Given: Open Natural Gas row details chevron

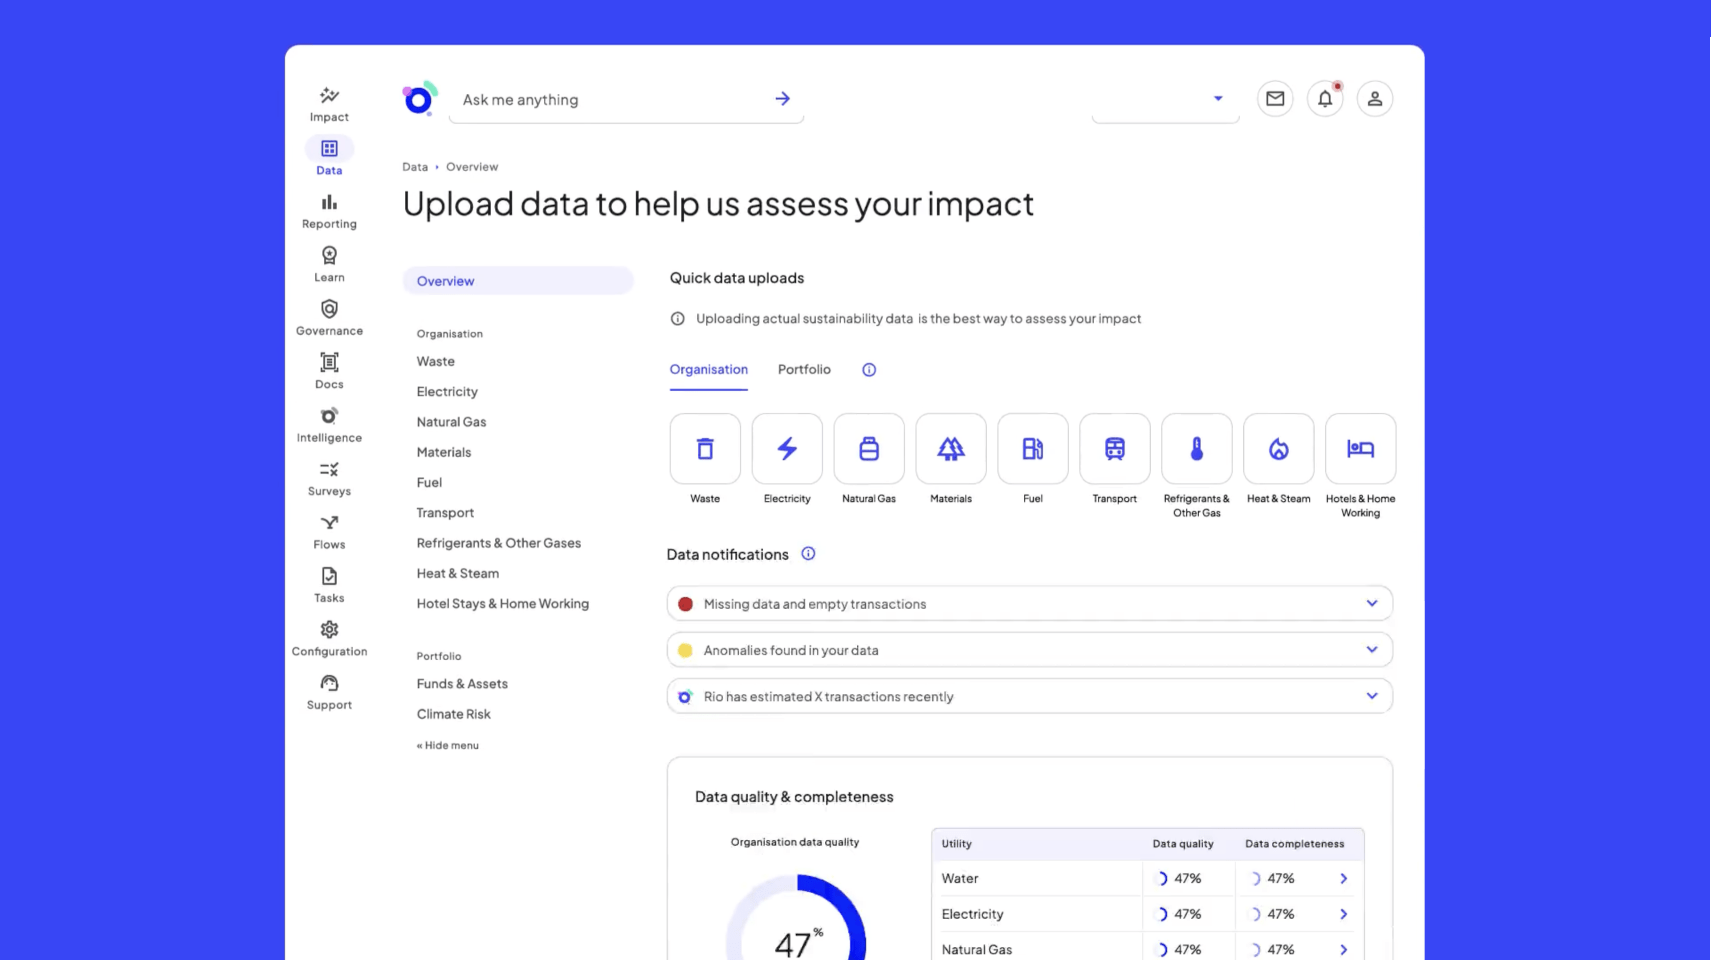Looking at the screenshot, I should (x=1344, y=950).
